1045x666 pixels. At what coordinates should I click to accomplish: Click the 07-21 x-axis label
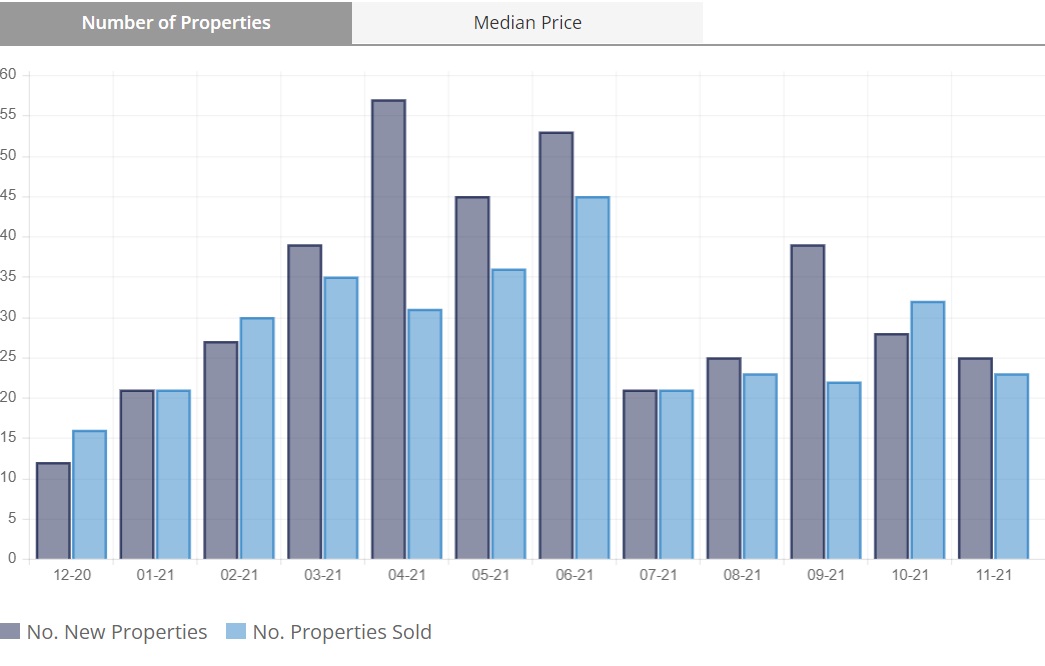point(658,575)
